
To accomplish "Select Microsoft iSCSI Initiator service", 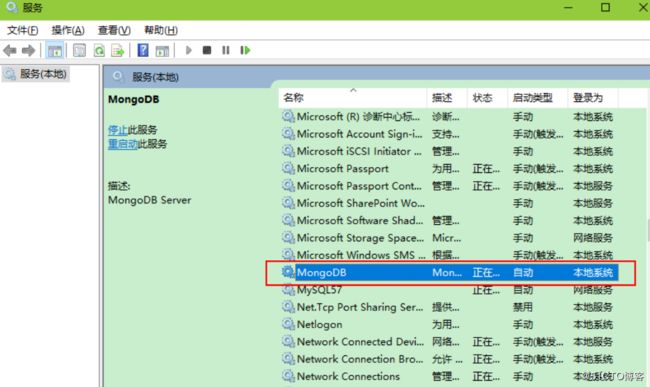I will [x=450, y=152].
